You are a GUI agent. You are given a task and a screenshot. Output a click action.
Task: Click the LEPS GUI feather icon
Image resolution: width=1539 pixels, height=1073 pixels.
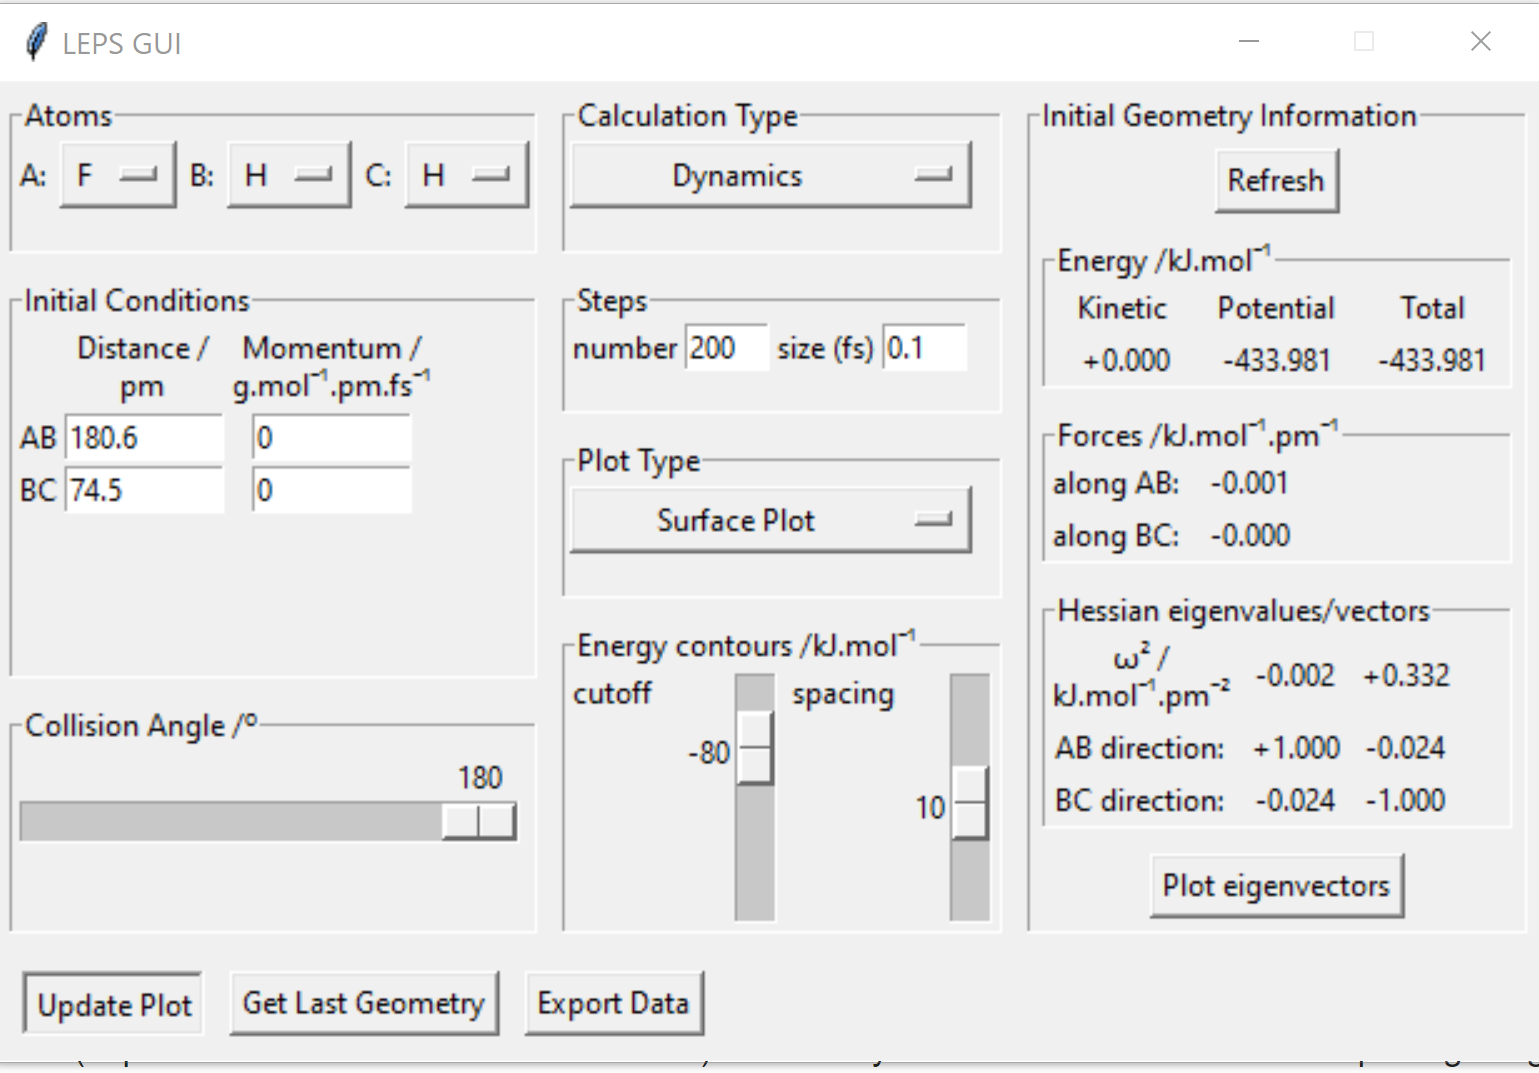point(36,42)
